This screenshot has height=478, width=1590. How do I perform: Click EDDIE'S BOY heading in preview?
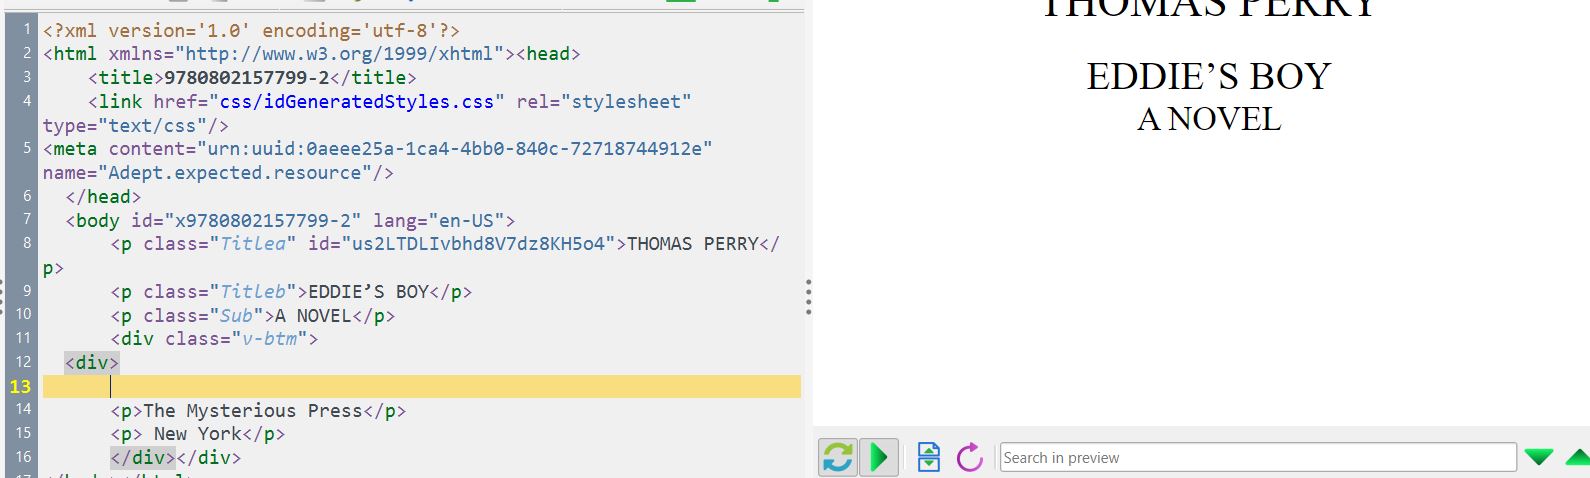click(x=1209, y=77)
